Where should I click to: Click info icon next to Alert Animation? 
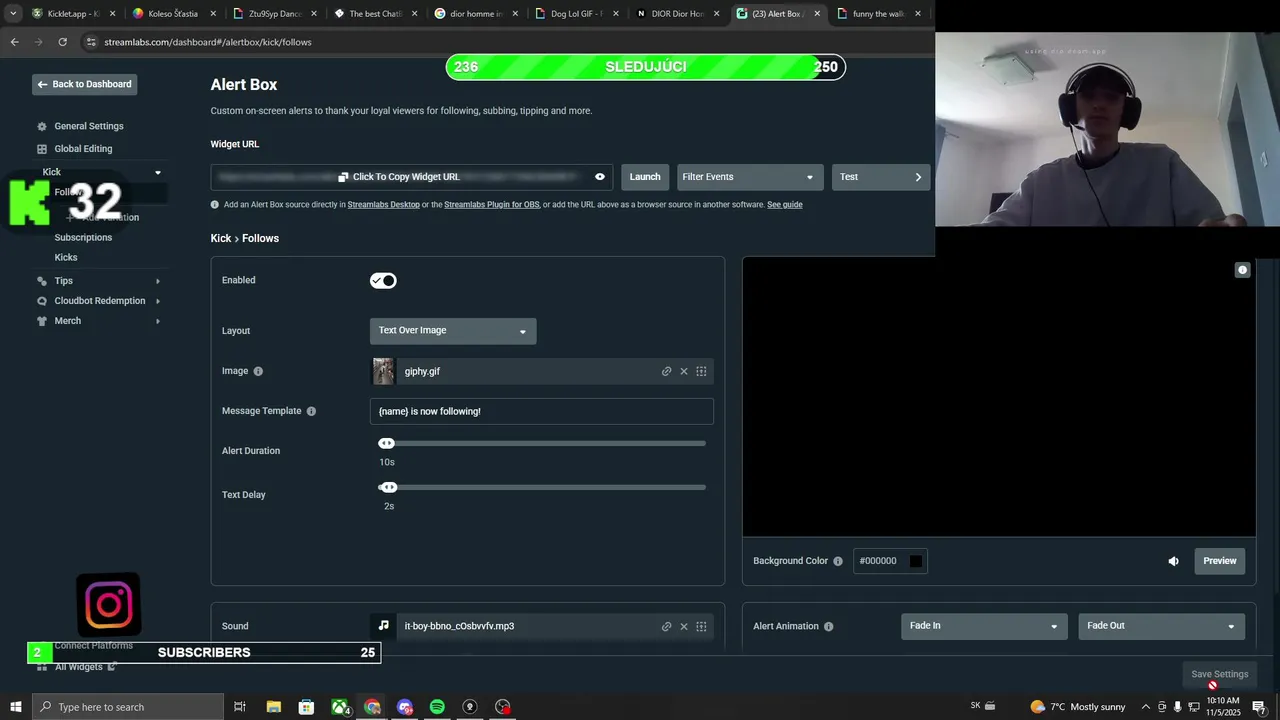coord(828,626)
